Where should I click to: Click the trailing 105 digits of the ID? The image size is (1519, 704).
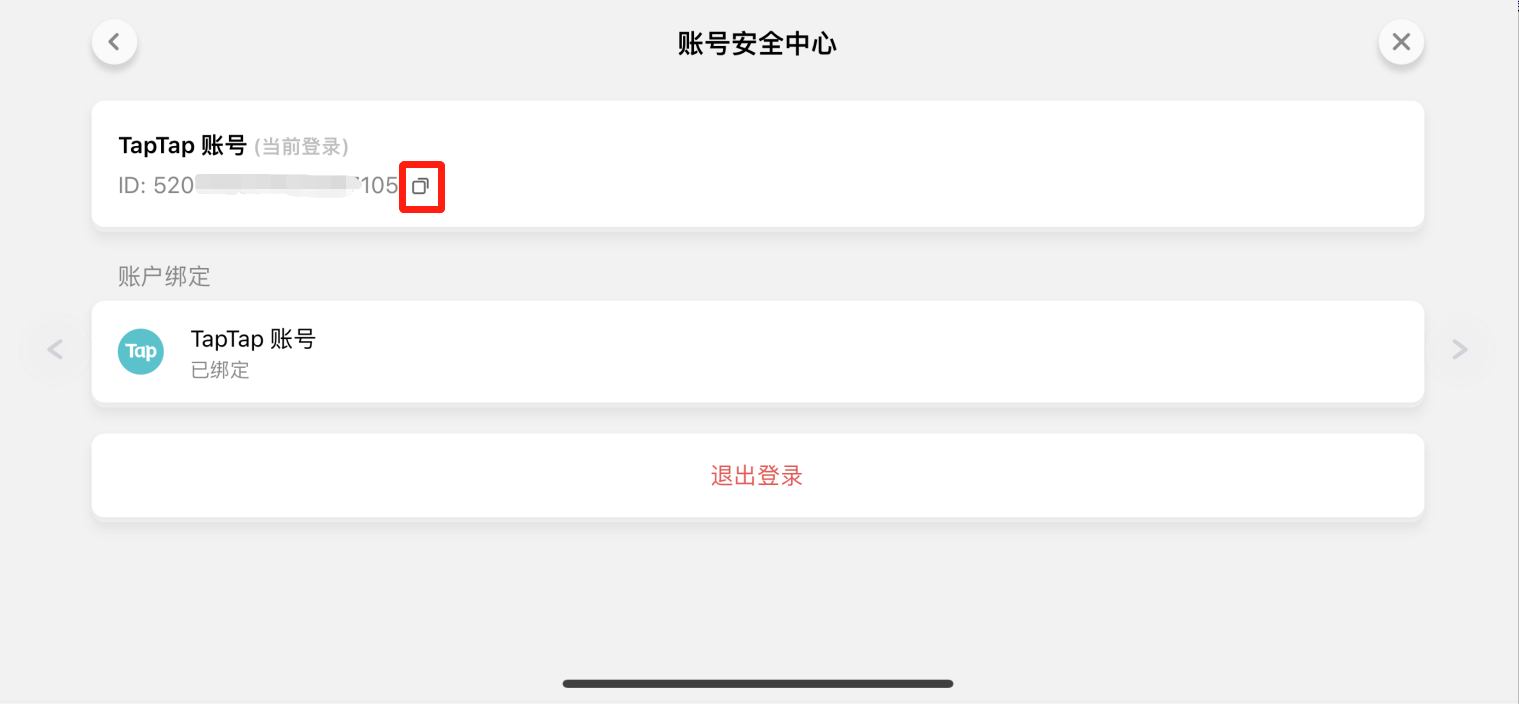click(379, 186)
